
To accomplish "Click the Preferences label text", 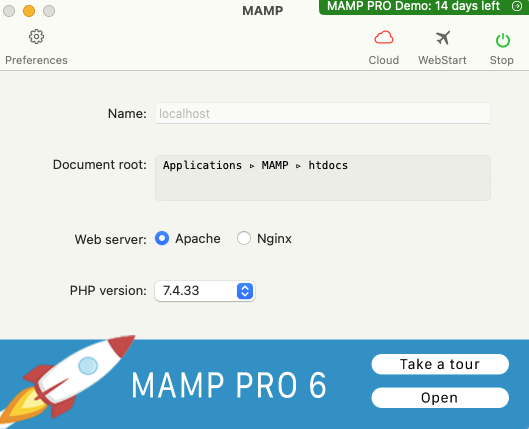I will pyautogui.click(x=36, y=60).
